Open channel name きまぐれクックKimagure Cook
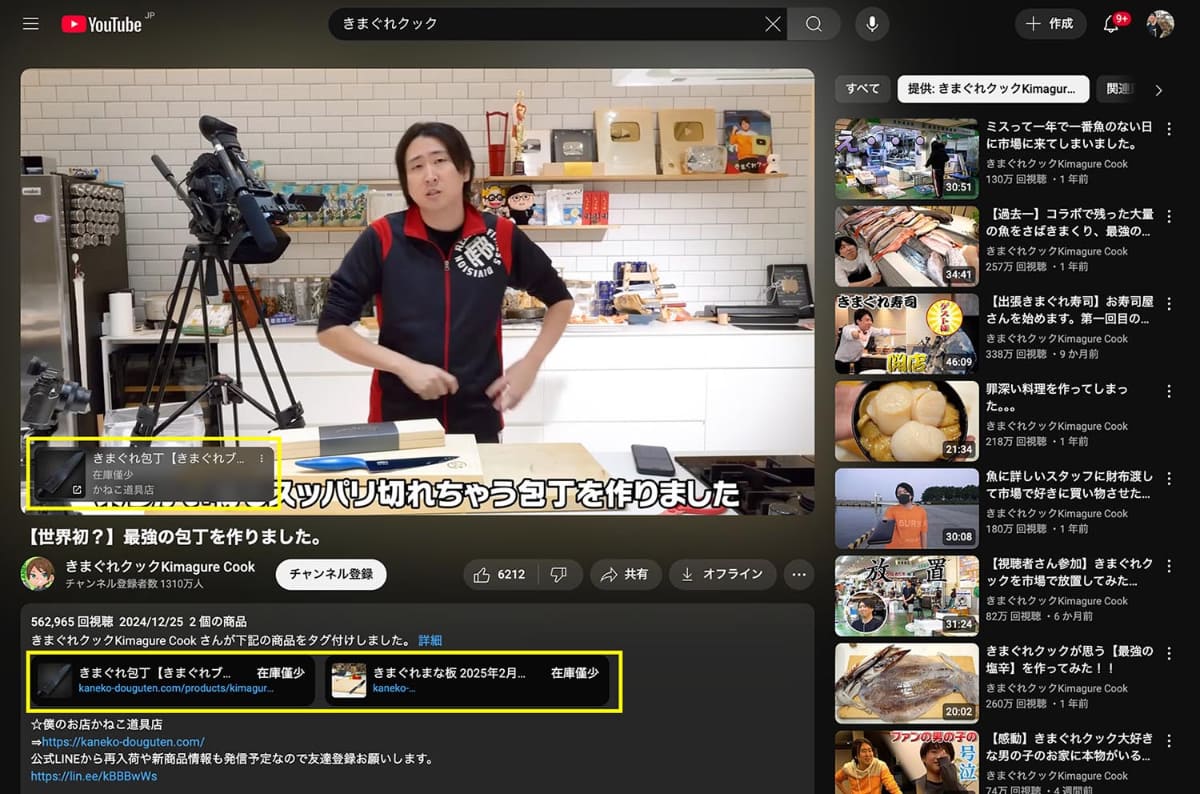1200x794 pixels. point(161,566)
